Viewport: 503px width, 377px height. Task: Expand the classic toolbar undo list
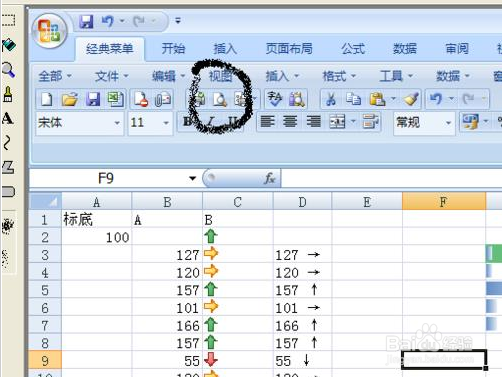click(x=451, y=99)
